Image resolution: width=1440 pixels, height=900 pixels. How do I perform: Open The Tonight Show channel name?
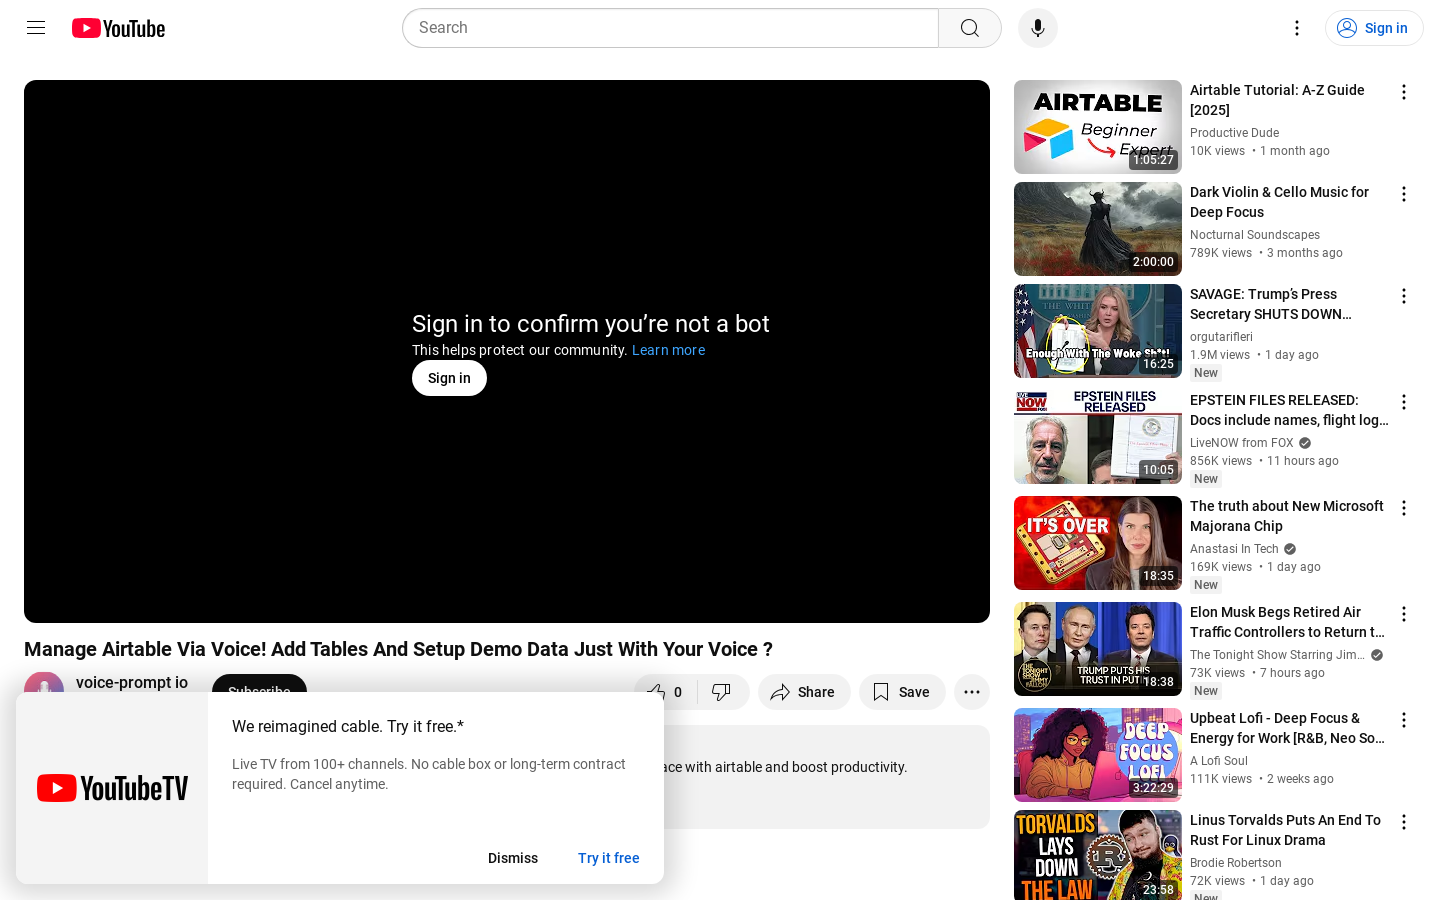[1277, 655]
